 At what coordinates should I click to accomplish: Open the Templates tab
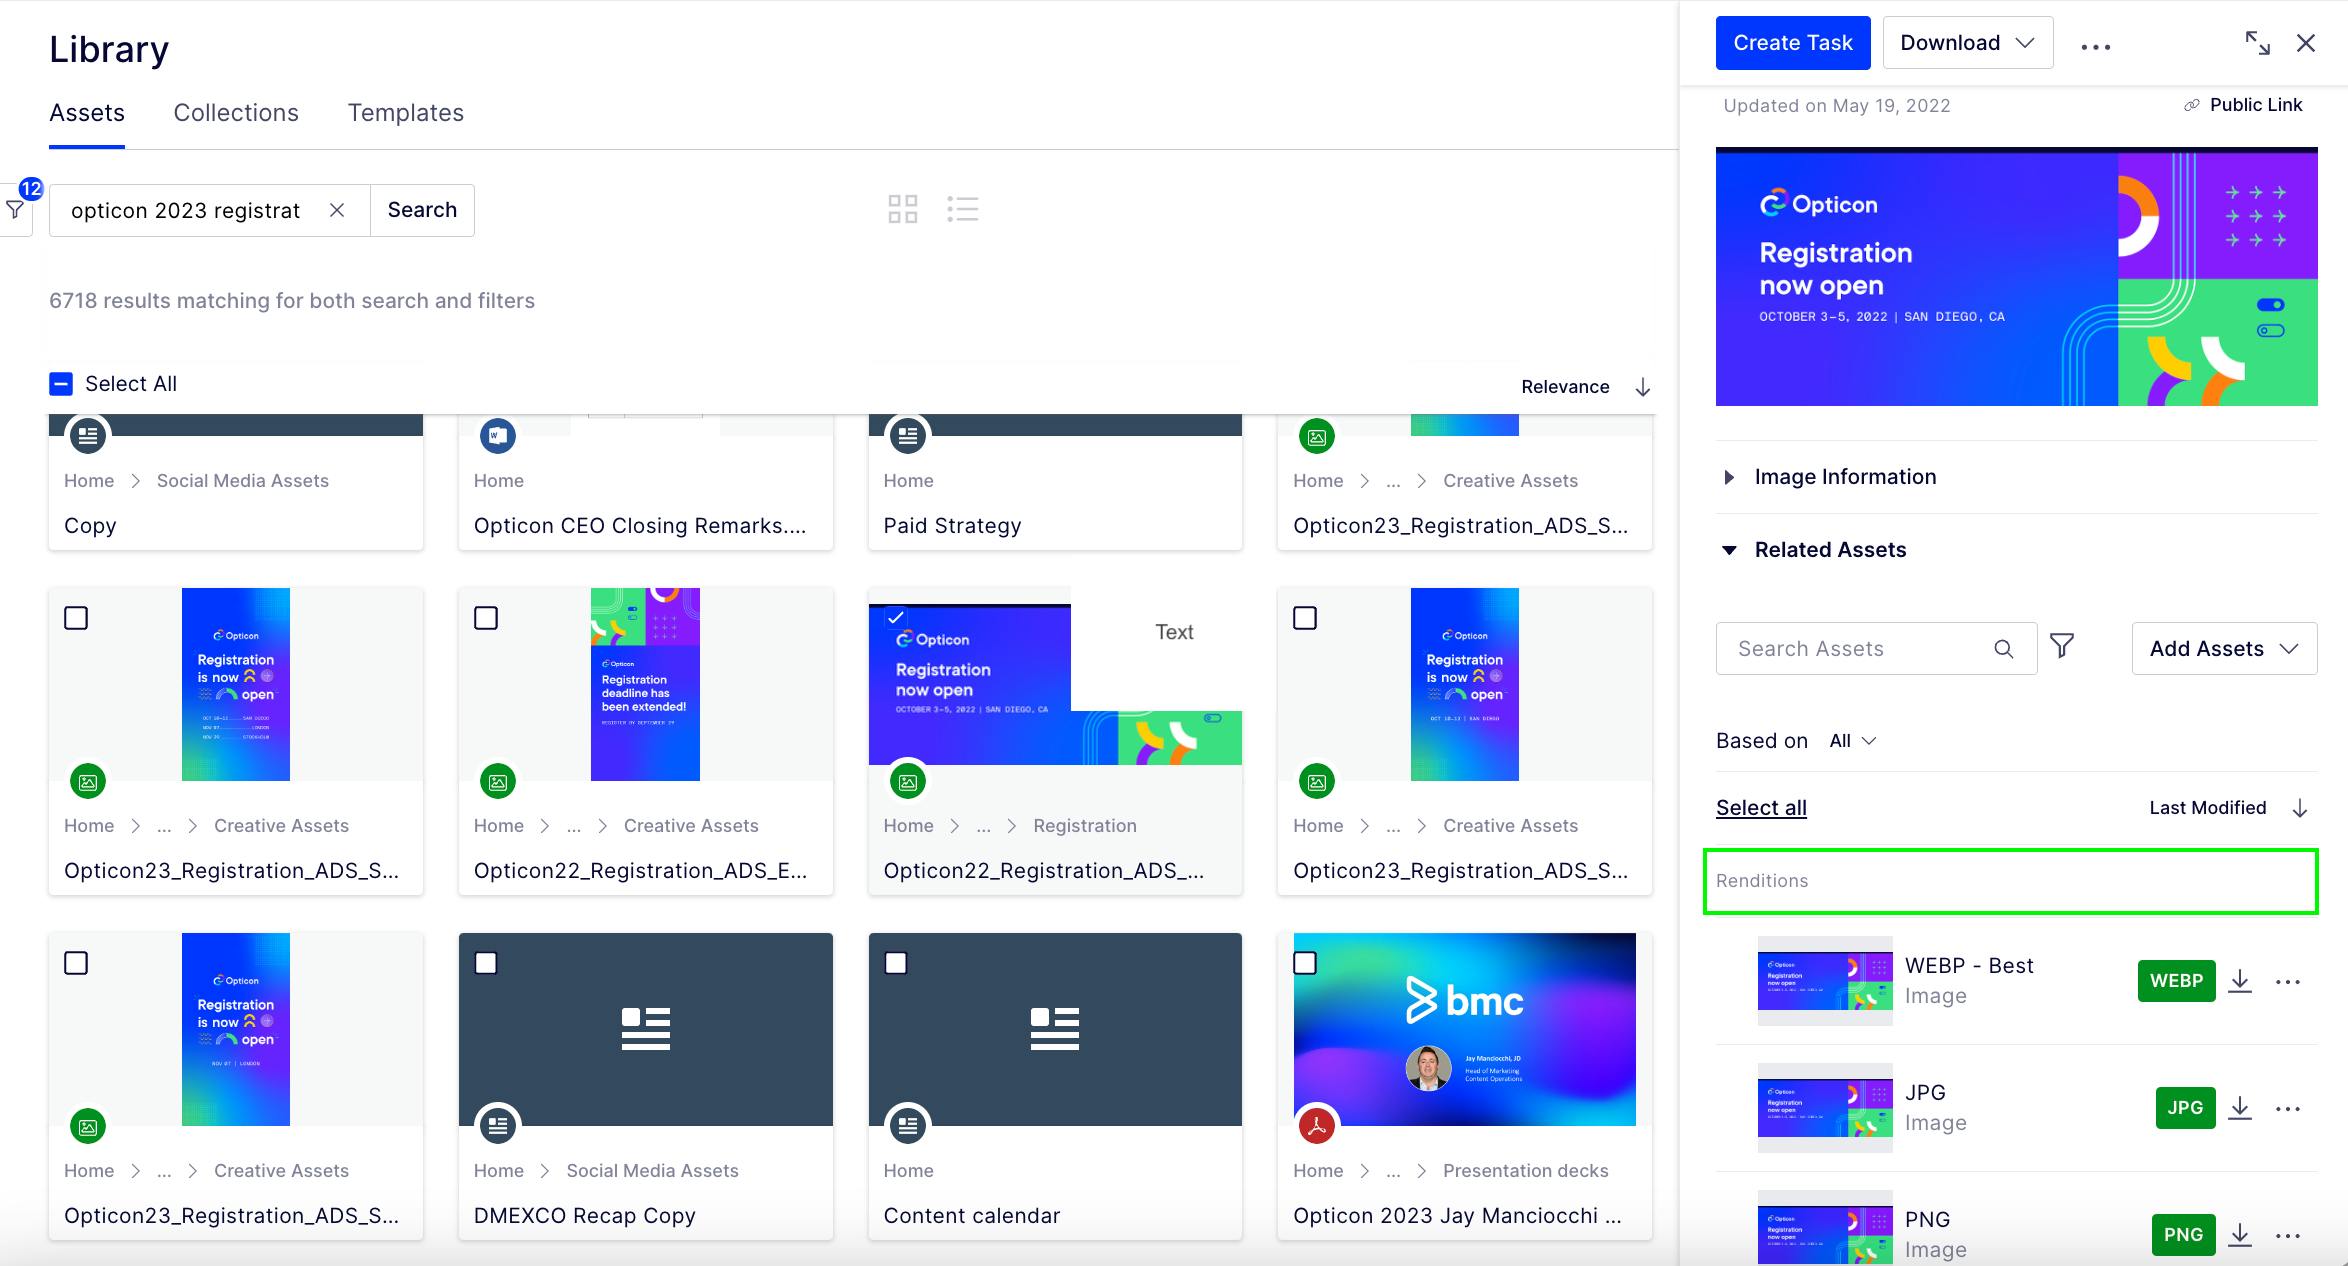click(x=405, y=113)
